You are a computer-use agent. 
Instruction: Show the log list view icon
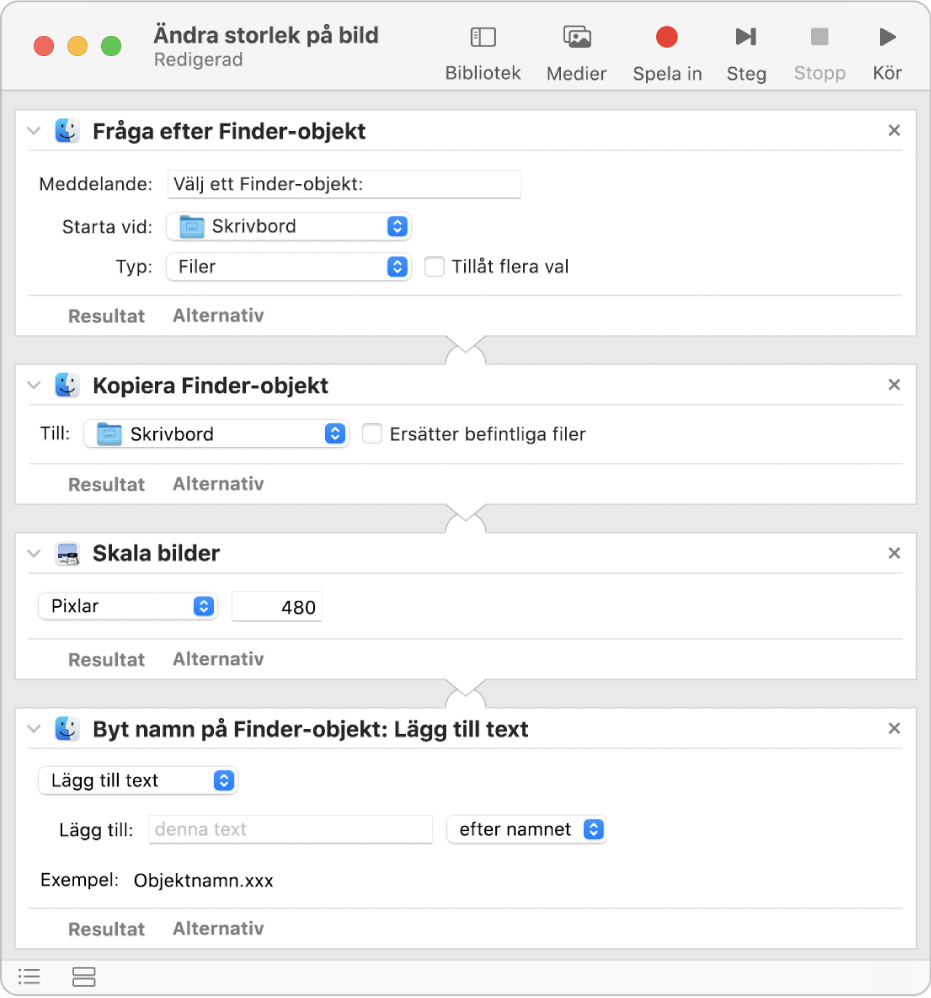click(x=30, y=976)
